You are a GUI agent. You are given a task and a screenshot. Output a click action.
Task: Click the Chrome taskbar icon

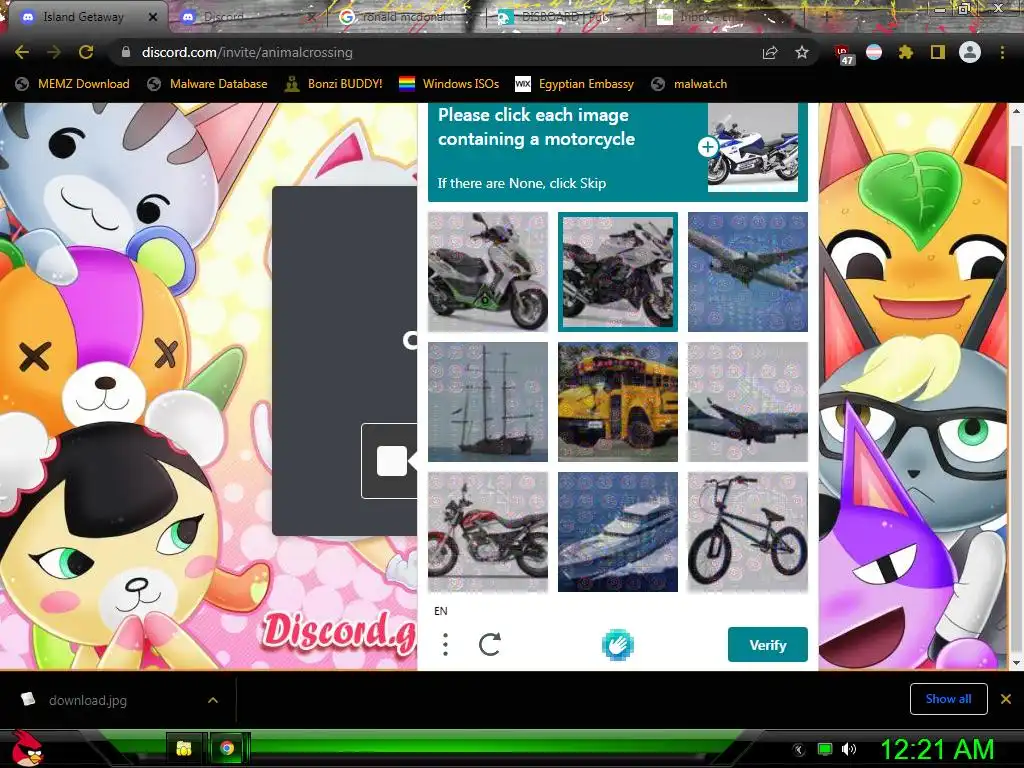click(227, 748)
